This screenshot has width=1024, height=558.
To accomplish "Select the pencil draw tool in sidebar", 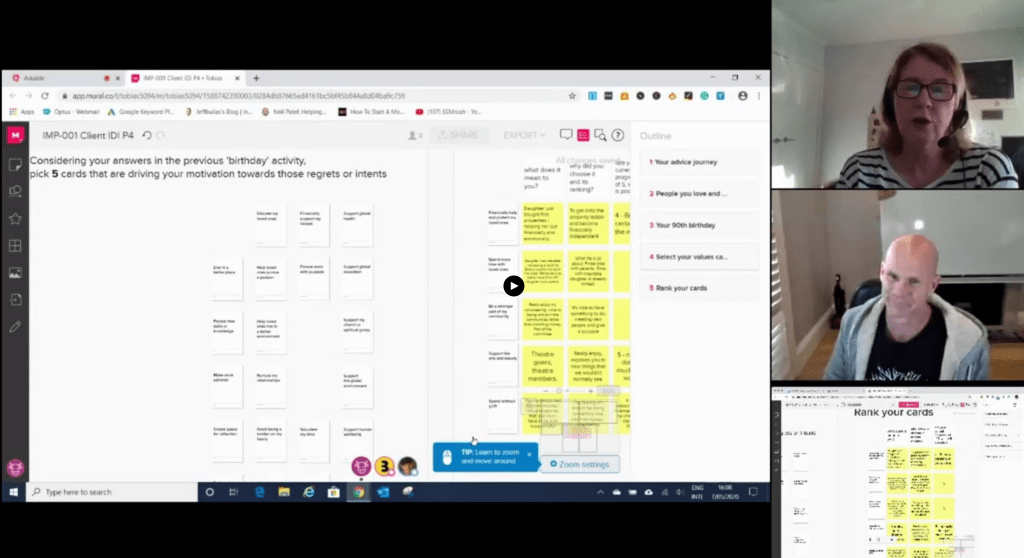I will [x=15, y=326].
